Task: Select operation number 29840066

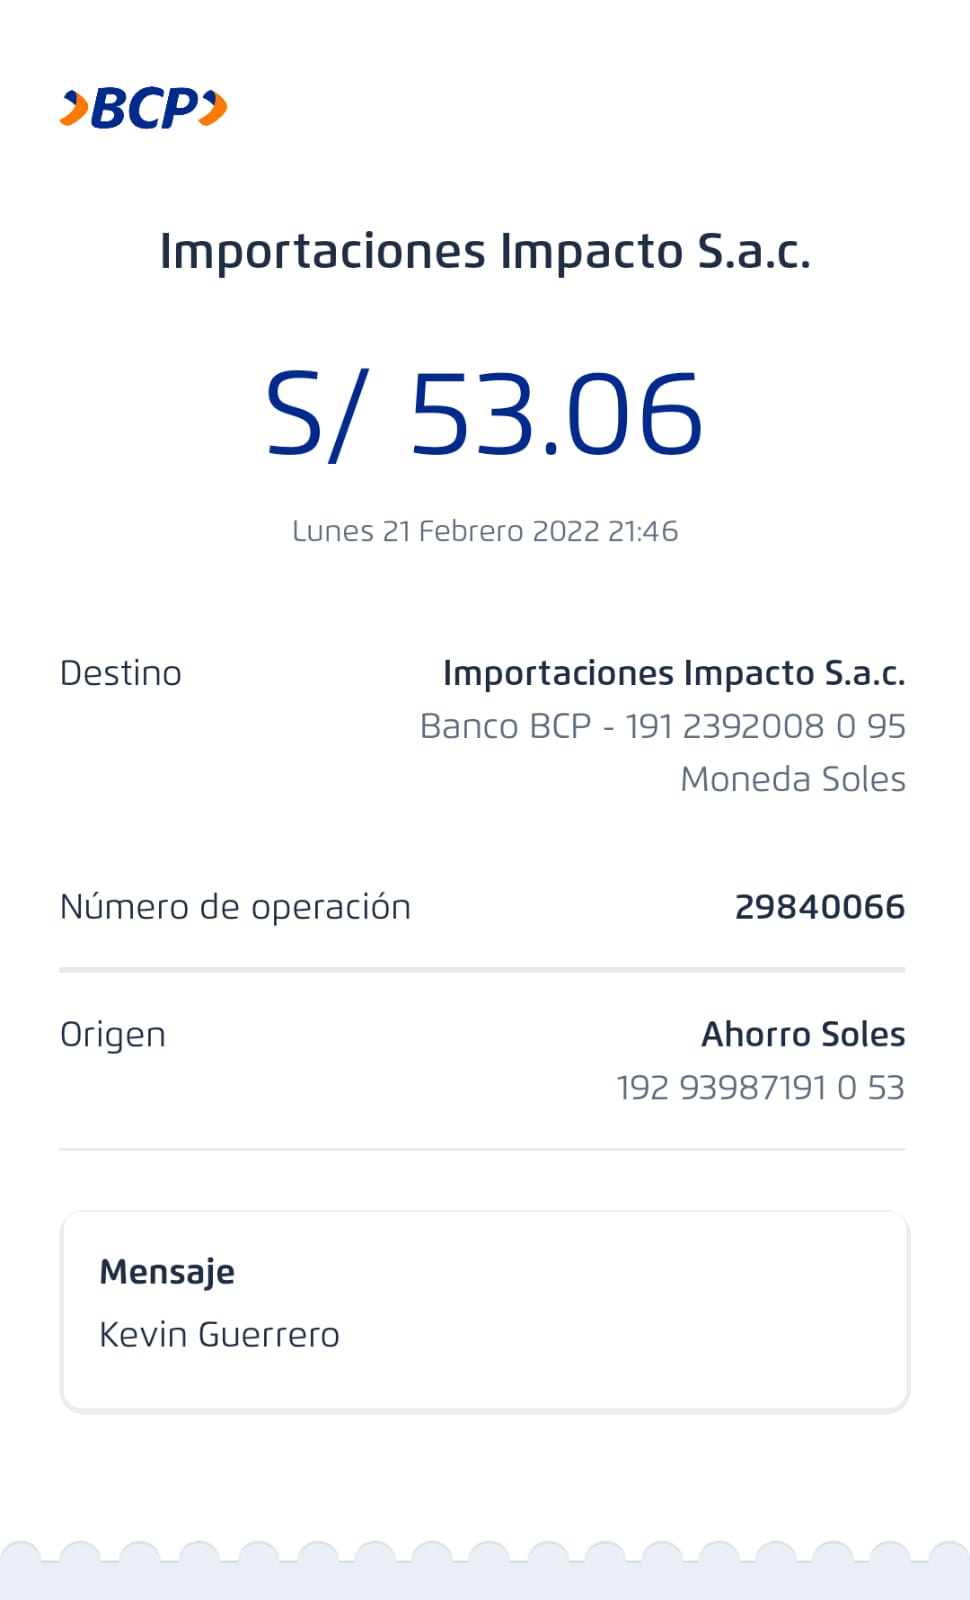Action: click(x=820, y=908)
